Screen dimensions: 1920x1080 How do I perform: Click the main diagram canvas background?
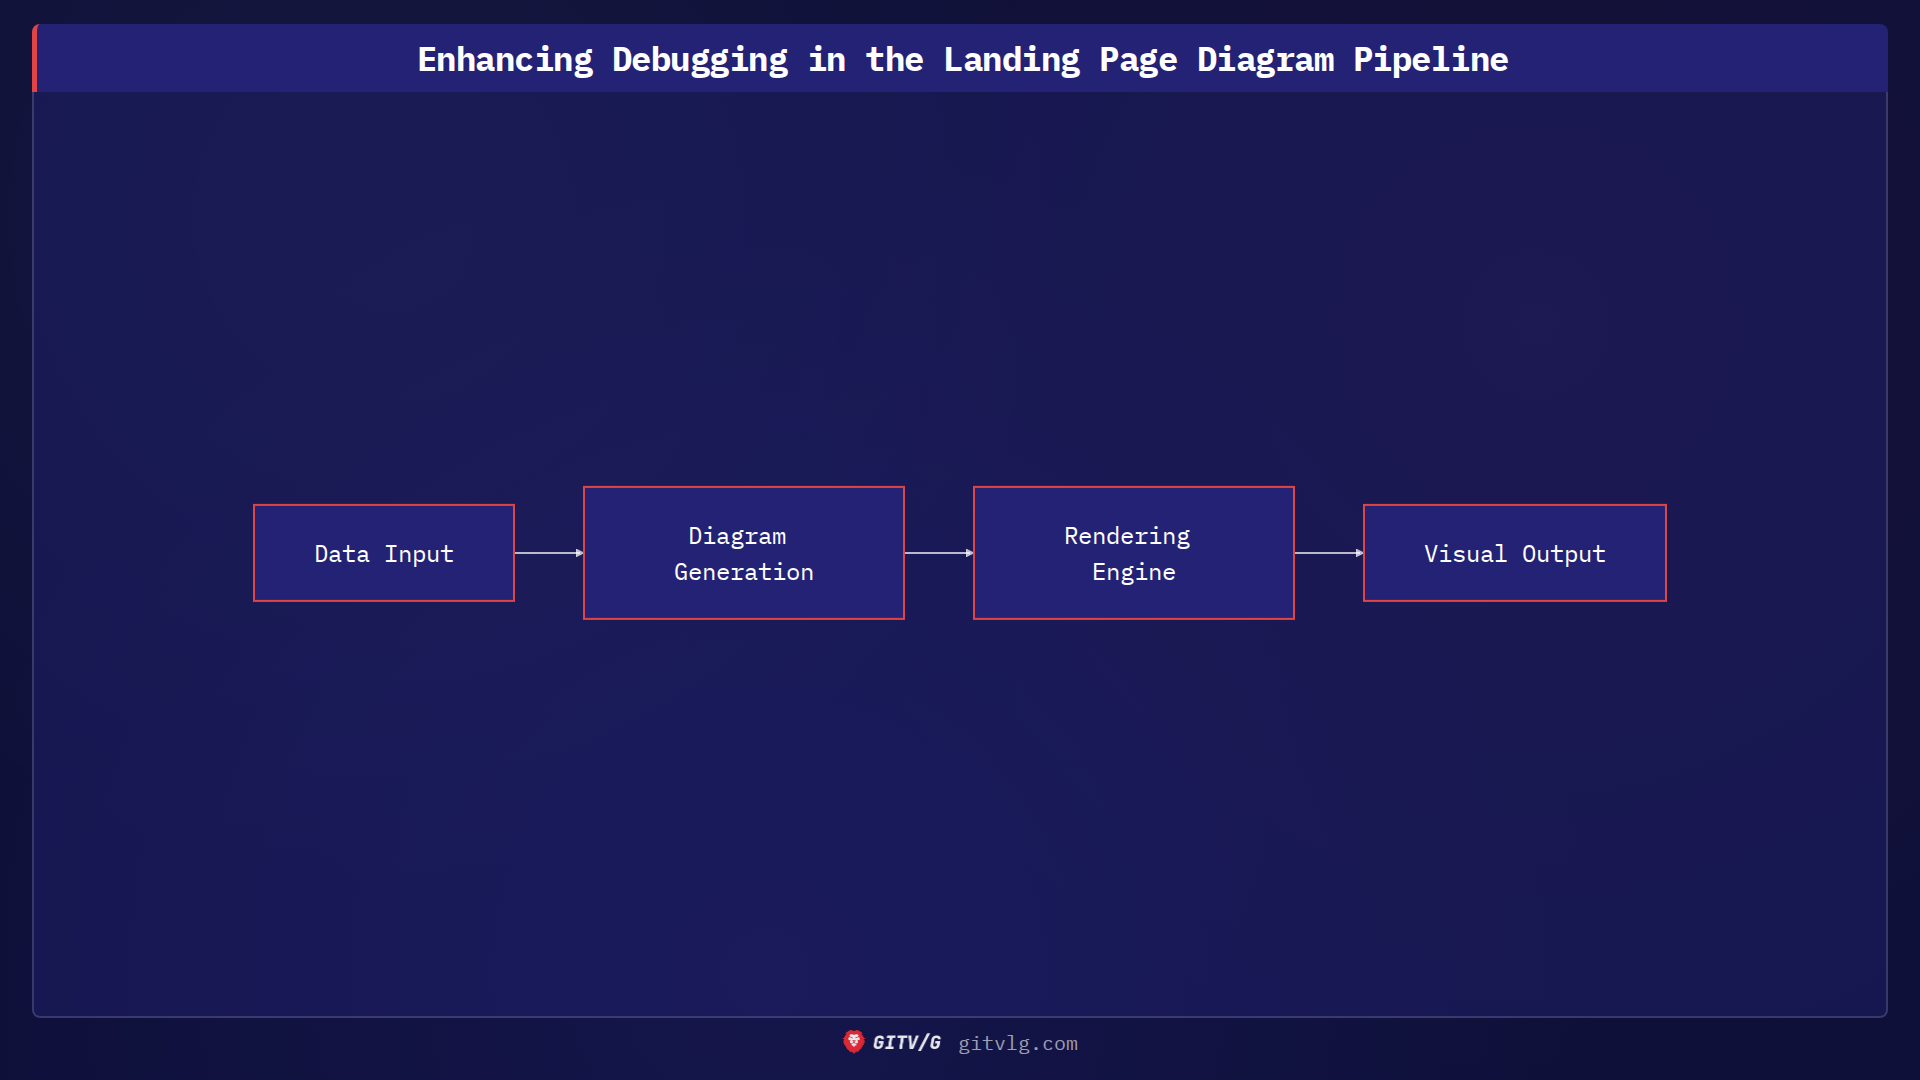pyautogui.click(x=960, y=800)
